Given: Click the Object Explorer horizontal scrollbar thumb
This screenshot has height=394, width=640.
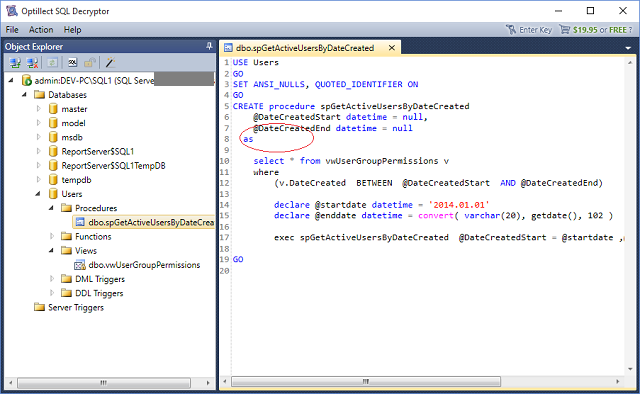Looking at the screenshot, I should pos(104,383).
